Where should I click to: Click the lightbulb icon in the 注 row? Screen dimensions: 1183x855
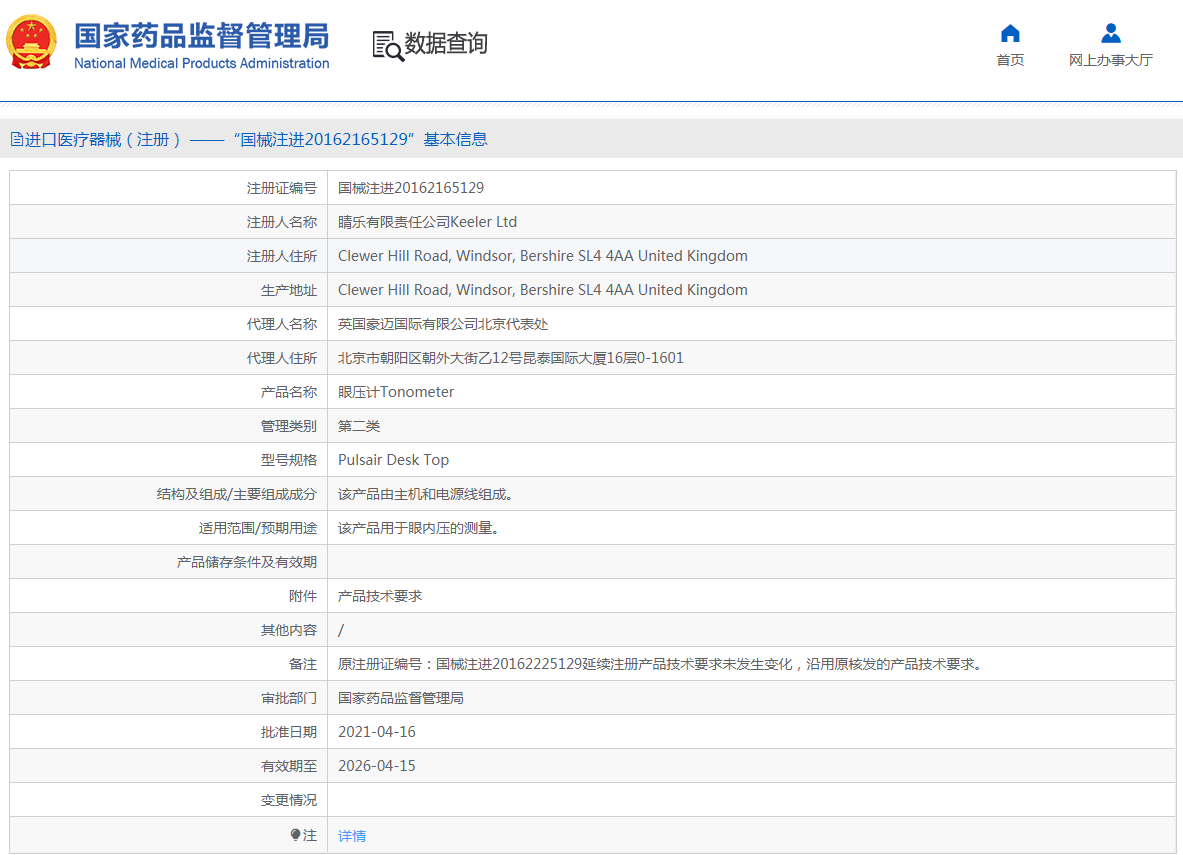[295, 835]
